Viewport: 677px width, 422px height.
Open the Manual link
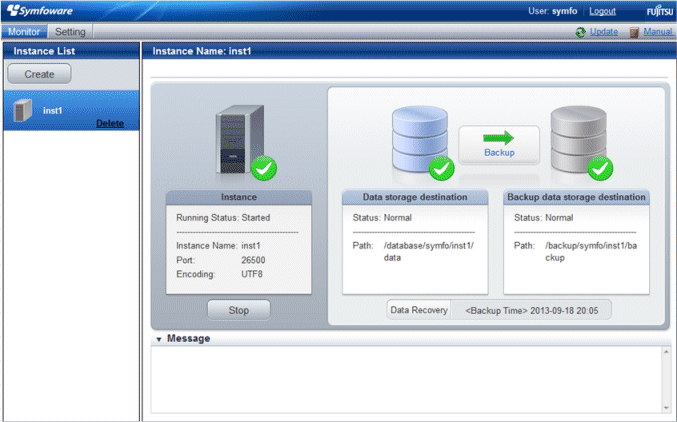tap(658, 32)
